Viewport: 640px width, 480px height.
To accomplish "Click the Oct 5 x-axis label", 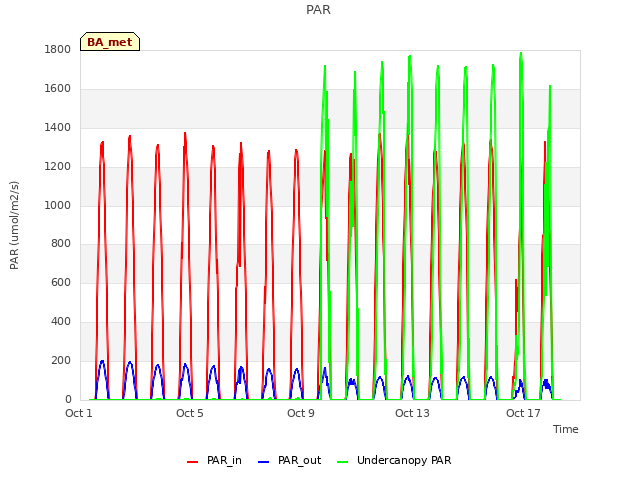I will tap(190, 413).
